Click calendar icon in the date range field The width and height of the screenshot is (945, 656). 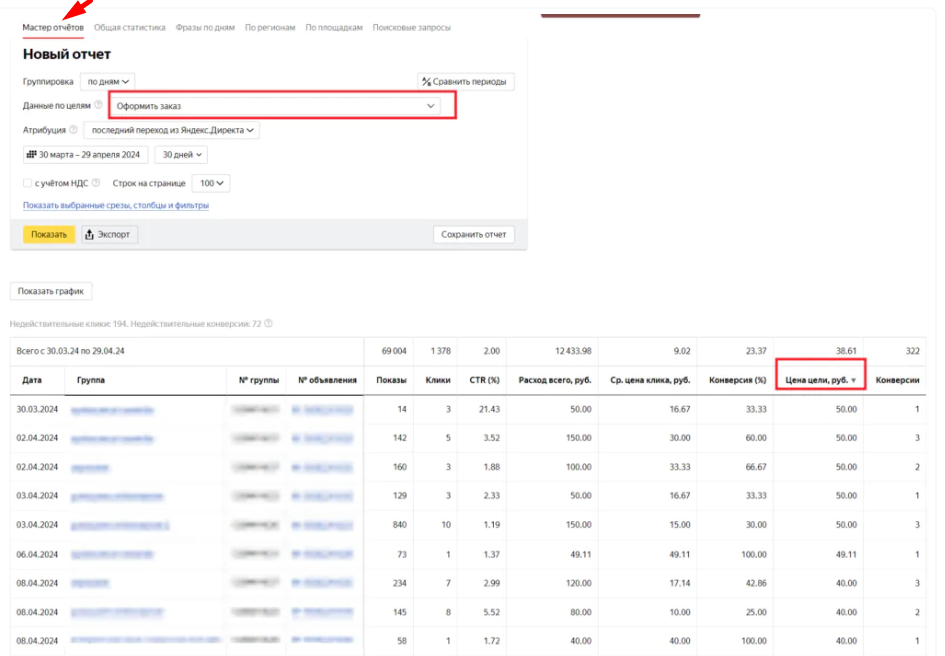(x=31, y=155)
